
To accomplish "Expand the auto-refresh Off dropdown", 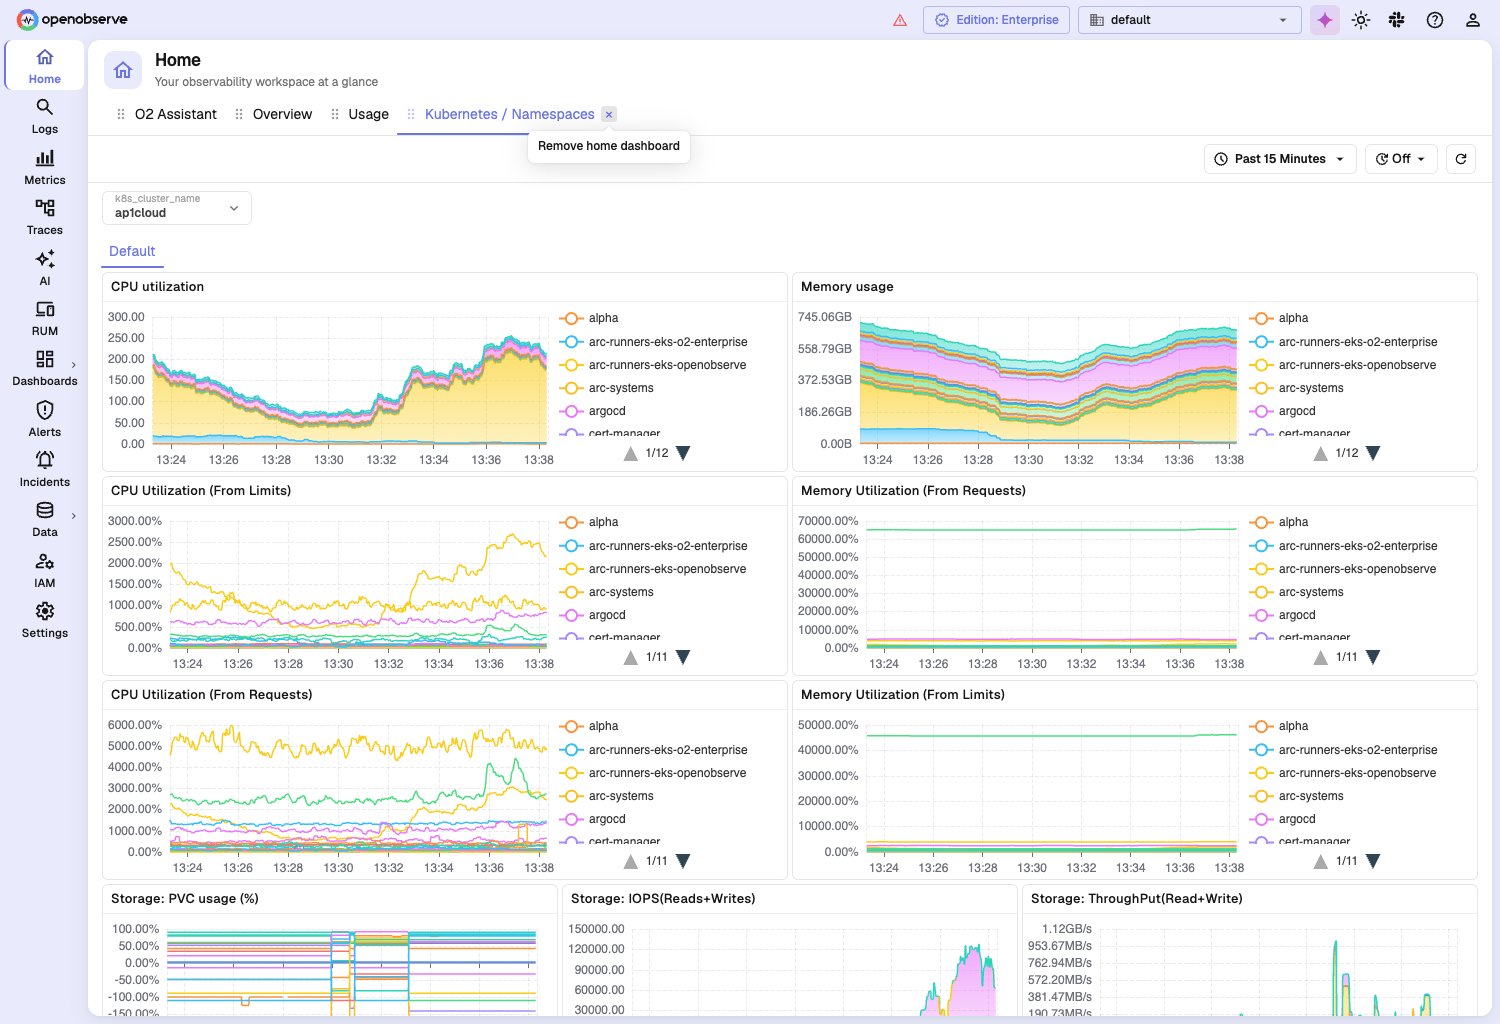I will click(x=1401, y=159).
